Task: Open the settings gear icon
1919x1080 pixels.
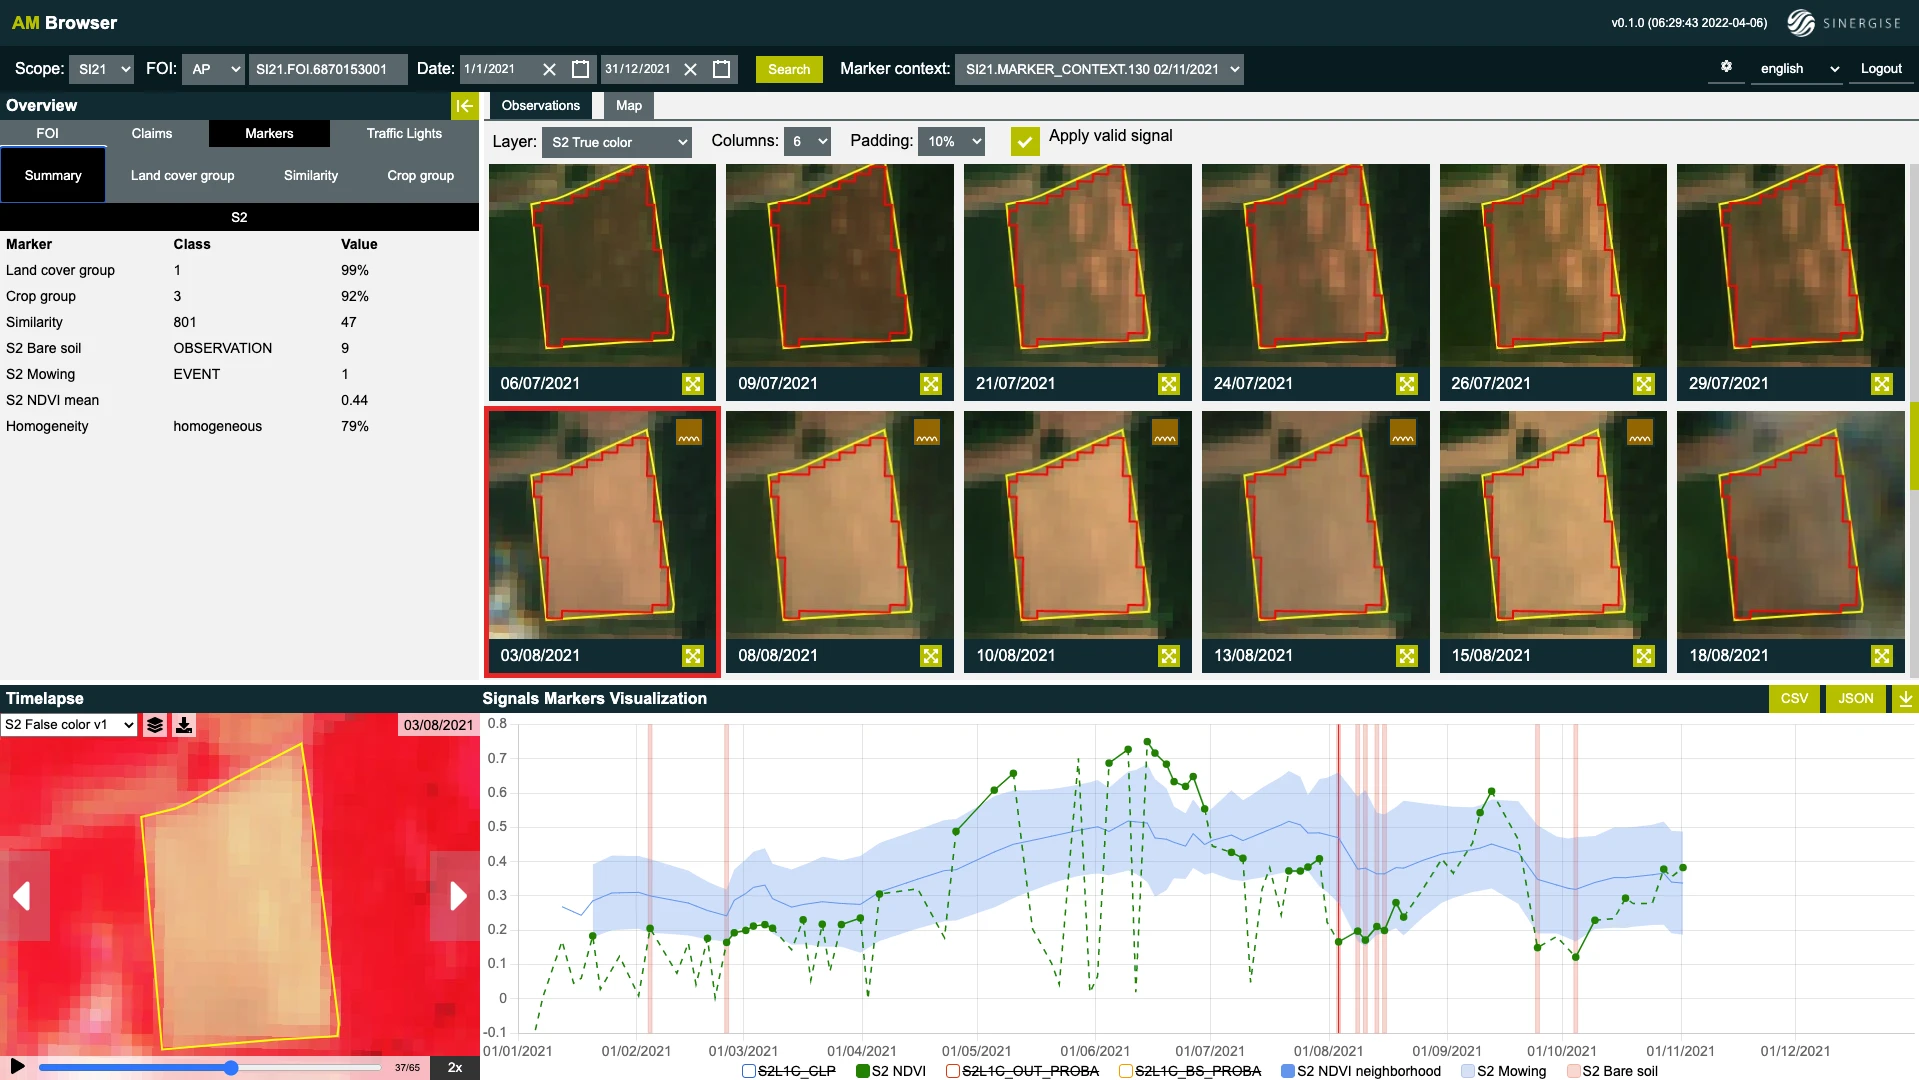Action: (x=1726, y=67)
